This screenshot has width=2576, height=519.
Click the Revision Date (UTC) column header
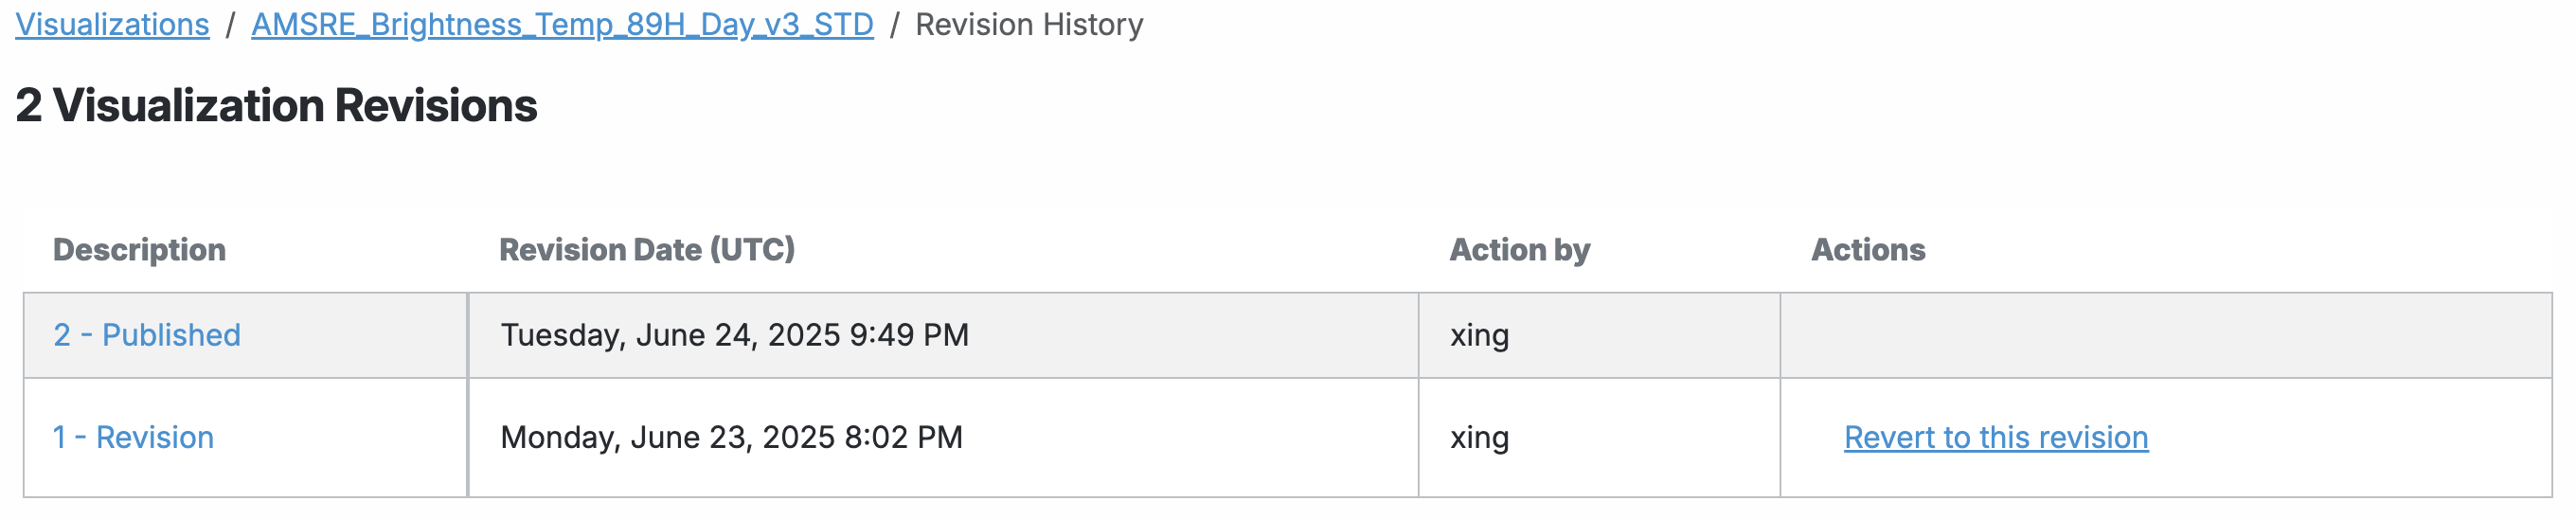646,249
